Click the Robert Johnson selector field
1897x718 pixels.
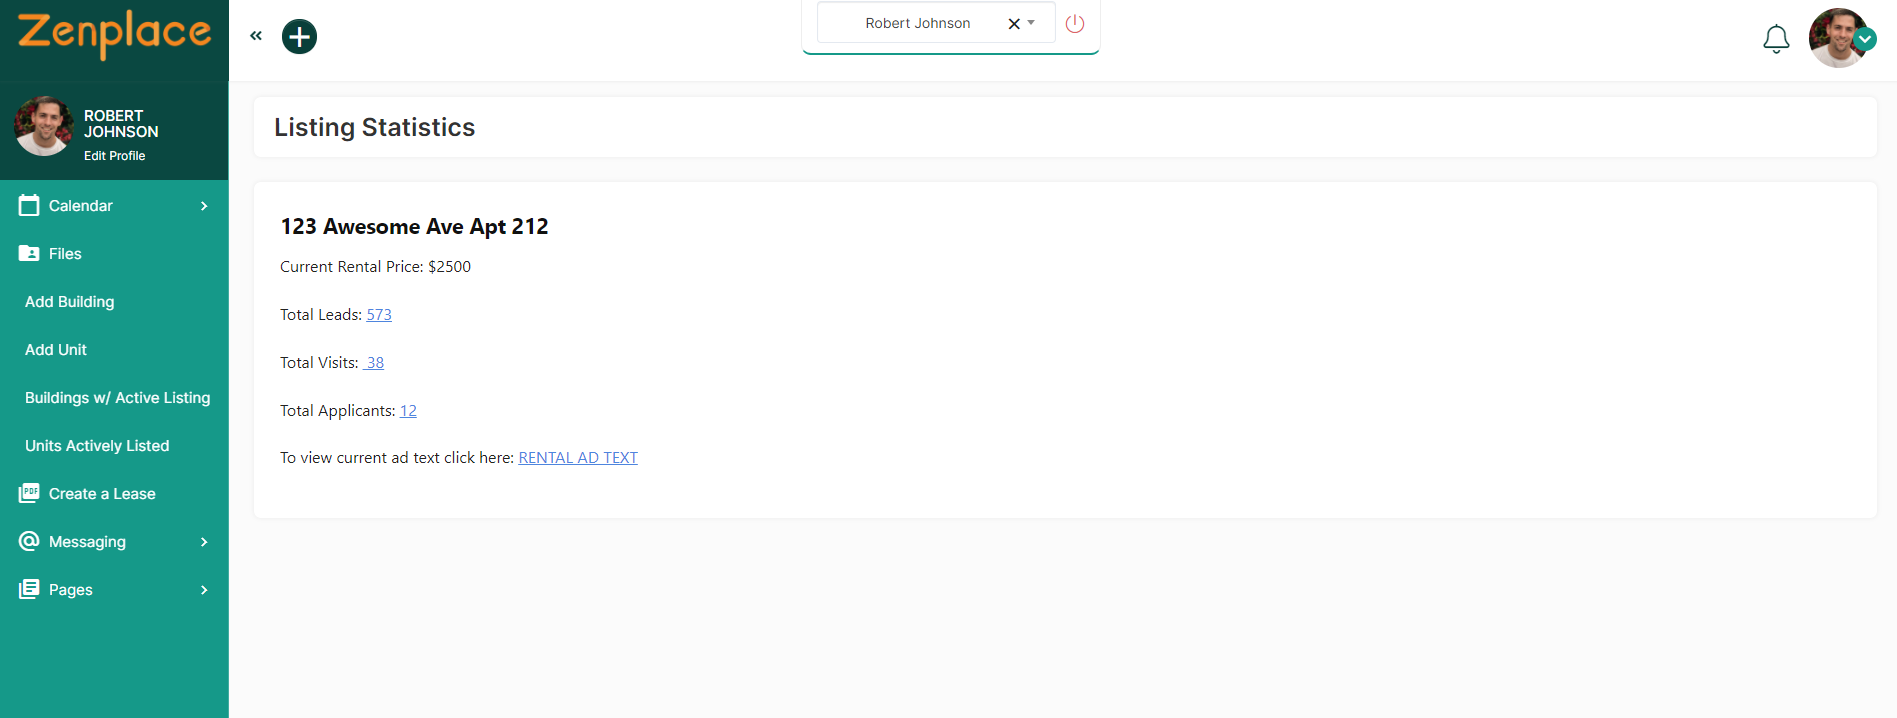pos(935,23)
